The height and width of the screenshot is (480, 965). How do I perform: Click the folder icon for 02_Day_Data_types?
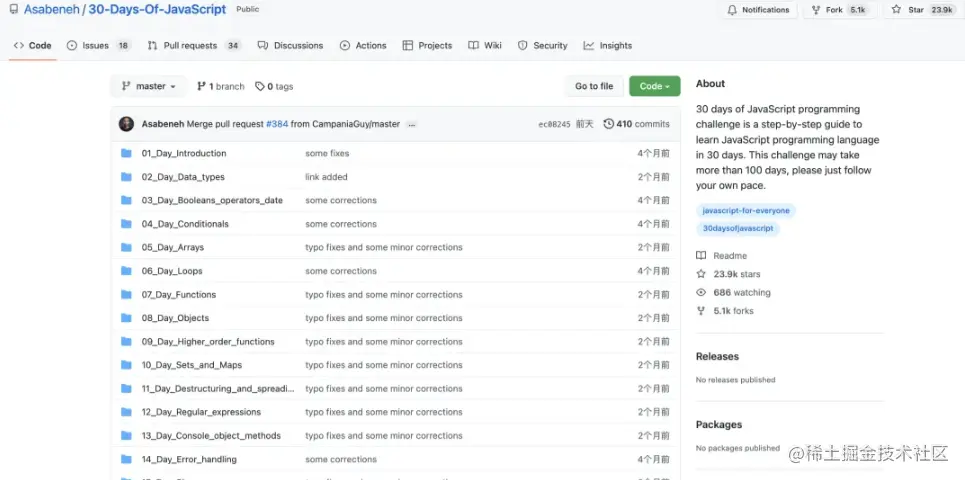coord(126,177)
